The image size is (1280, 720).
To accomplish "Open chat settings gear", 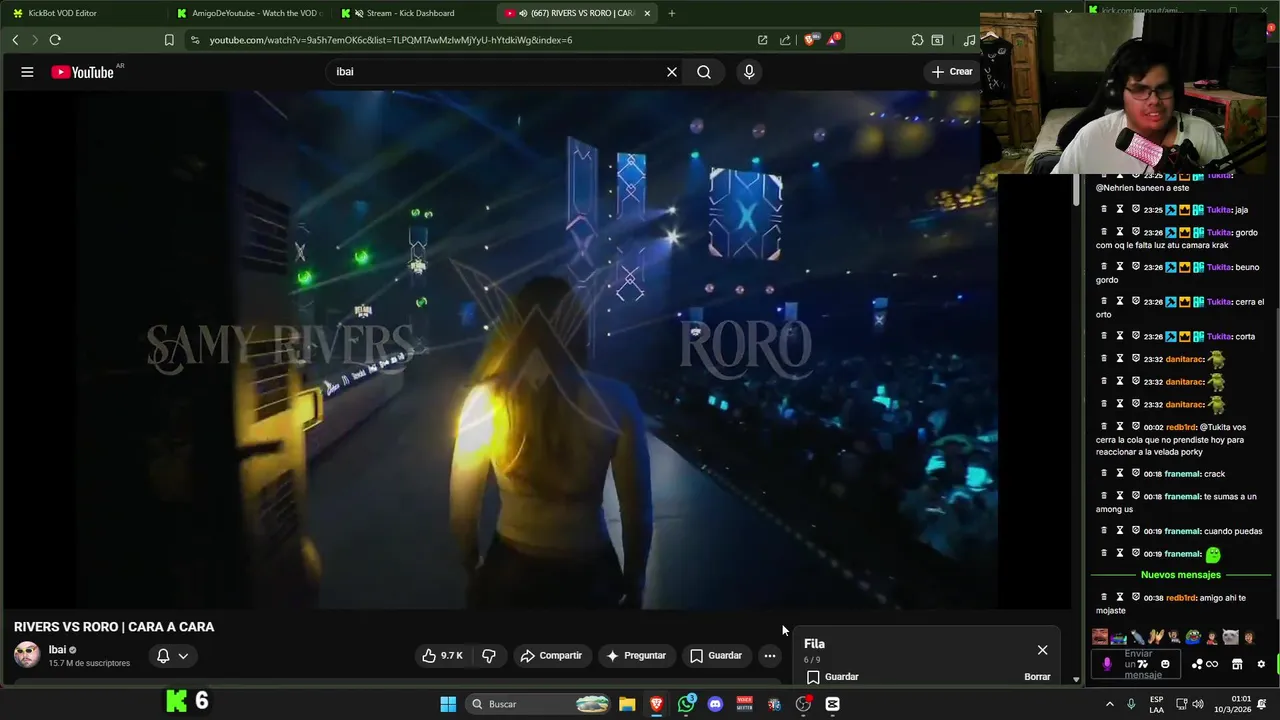I will click(x=1261, y=664).
